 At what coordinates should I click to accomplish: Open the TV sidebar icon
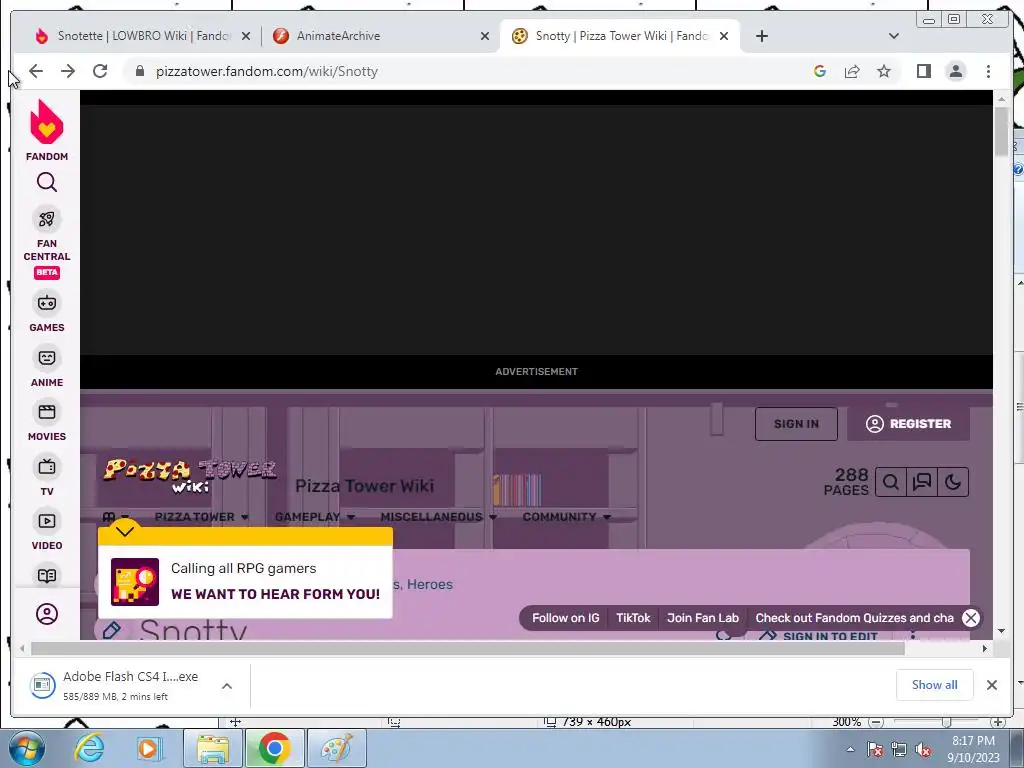(x=46, y=466)
